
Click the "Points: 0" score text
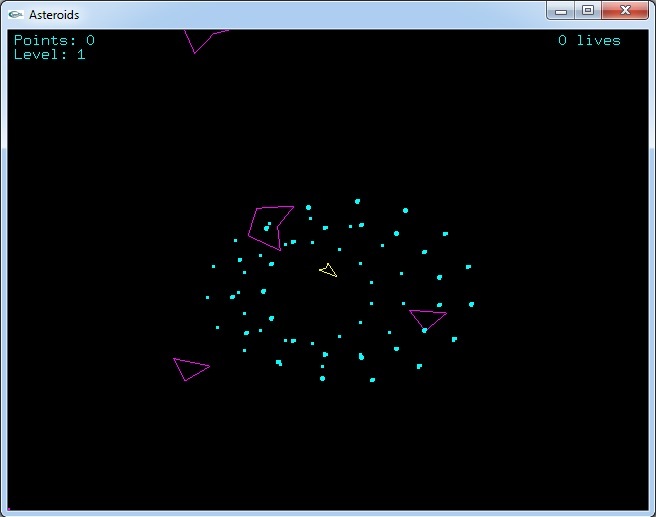[54, 40]
